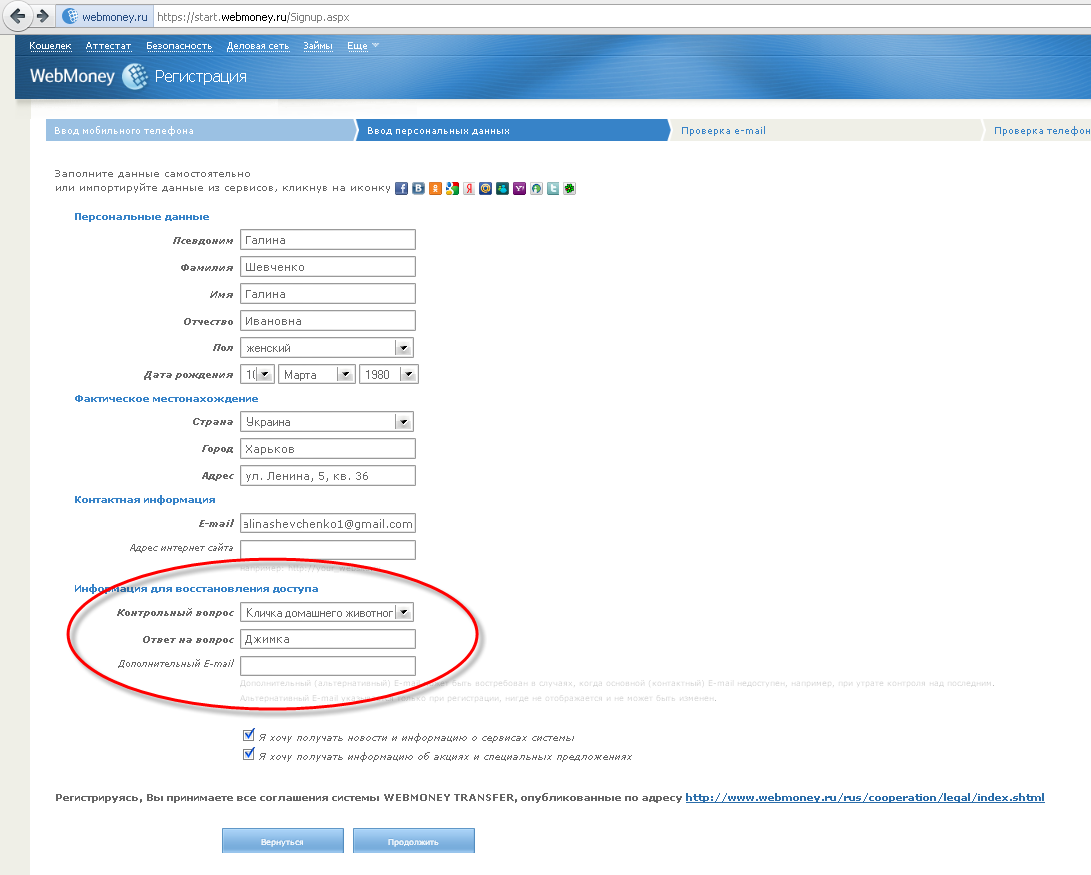Import data via the Yahoo icon

pos(519,188)
